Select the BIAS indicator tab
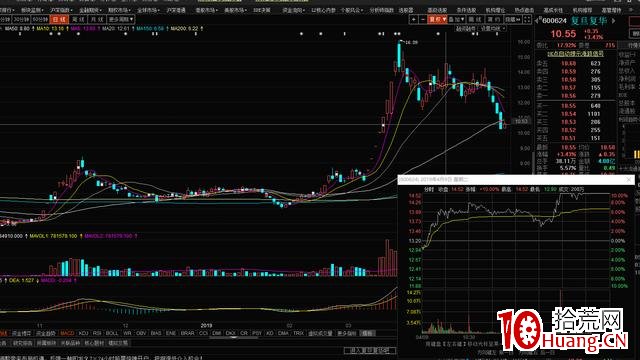640x360 pixels. click(x=156, y=333)
